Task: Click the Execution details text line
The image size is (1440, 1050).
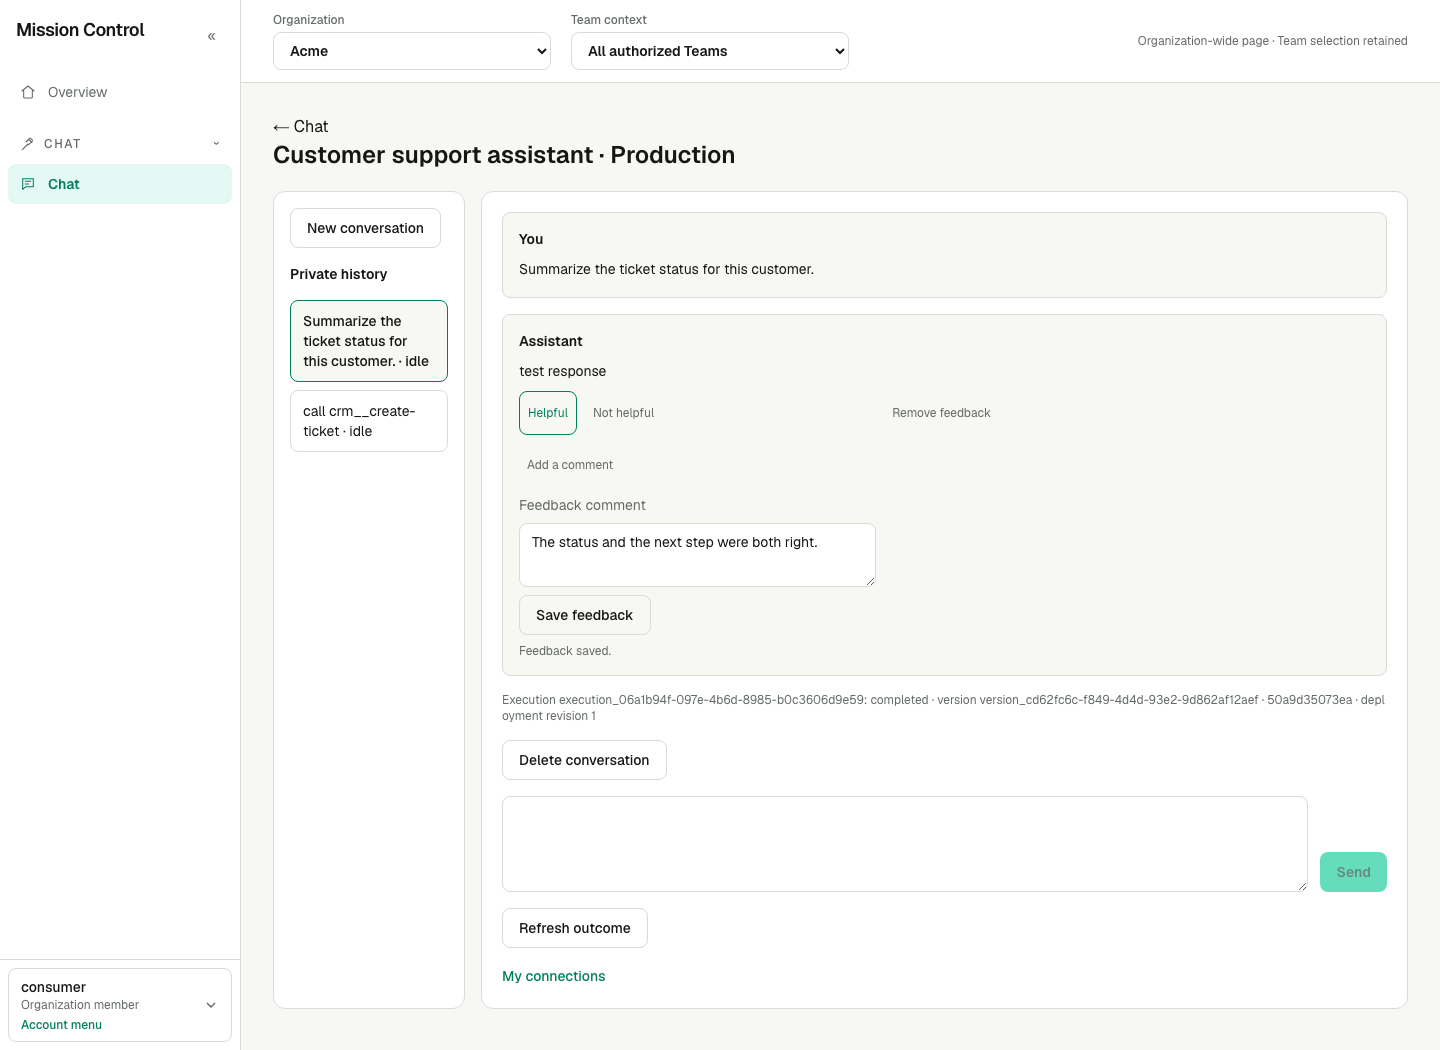Action: click(x=943, y=708)
